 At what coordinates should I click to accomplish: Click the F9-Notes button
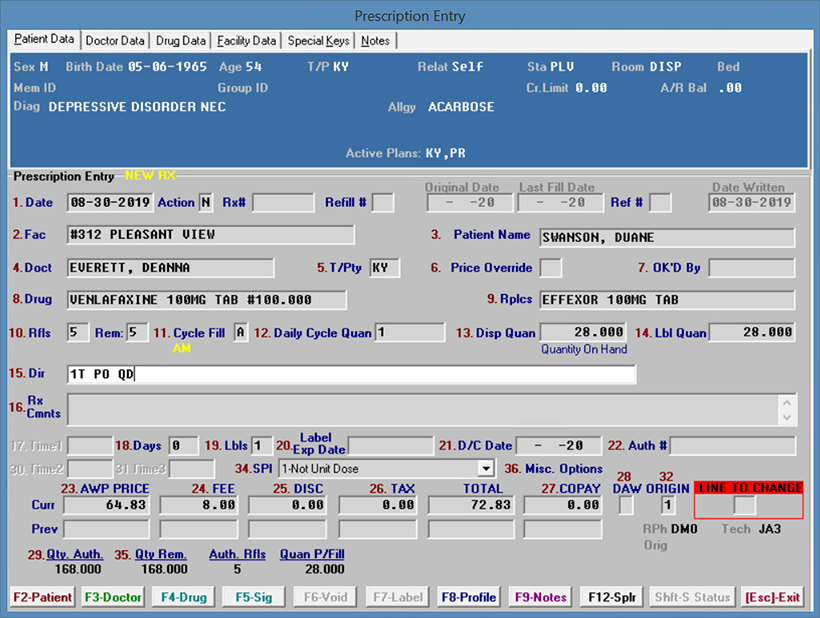[x=541, y=597]
